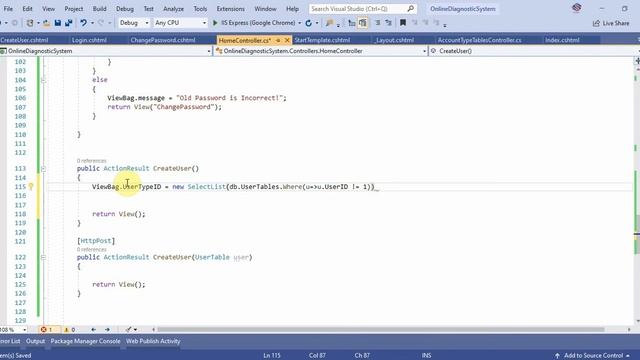
Task: Close the HomeController.cs tab
Action: pyautogui.click(x=287, y=40)
